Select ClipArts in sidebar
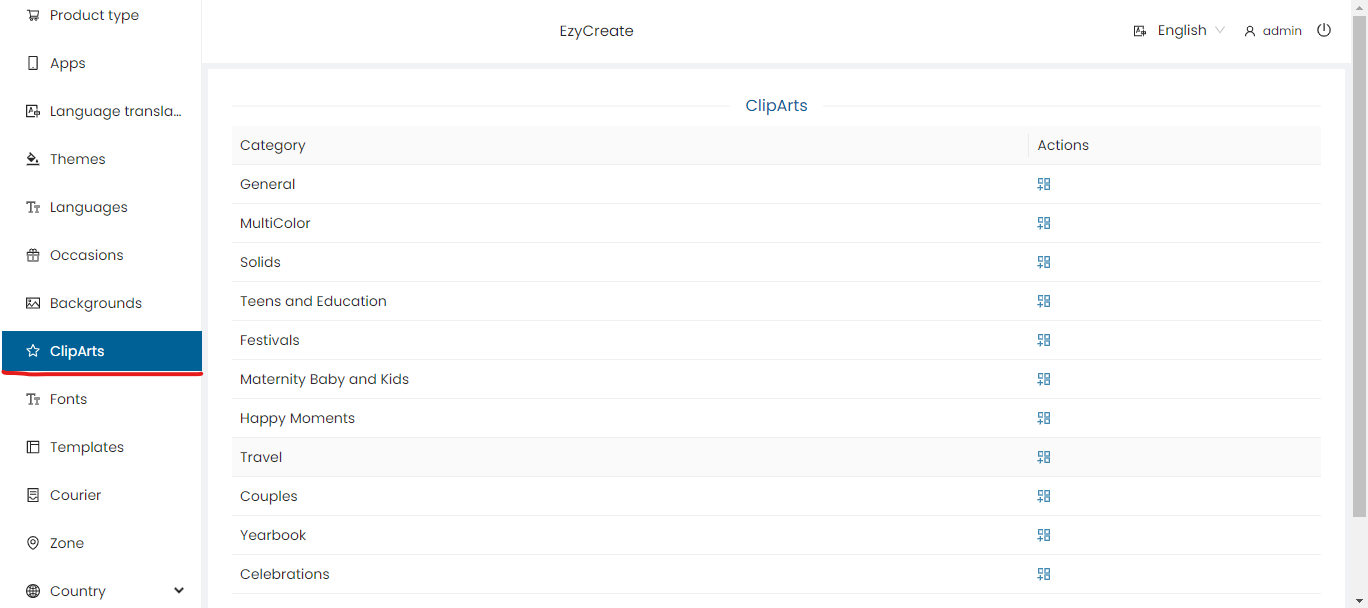 click(x=101, y=351)
